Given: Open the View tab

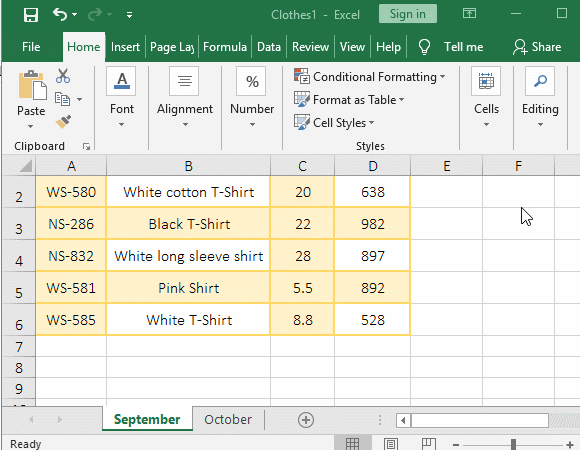Looking at the screenshot, I should pyautogui.click(x=352, y=47).
